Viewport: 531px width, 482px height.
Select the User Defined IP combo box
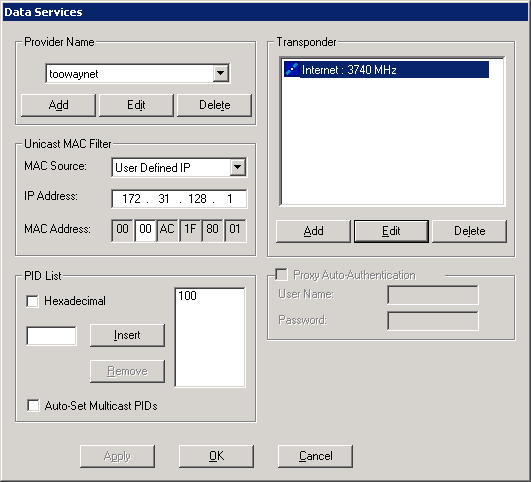179,167
